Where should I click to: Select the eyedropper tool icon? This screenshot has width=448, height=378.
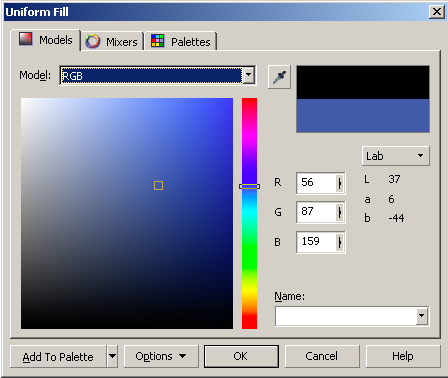point(279,77)
